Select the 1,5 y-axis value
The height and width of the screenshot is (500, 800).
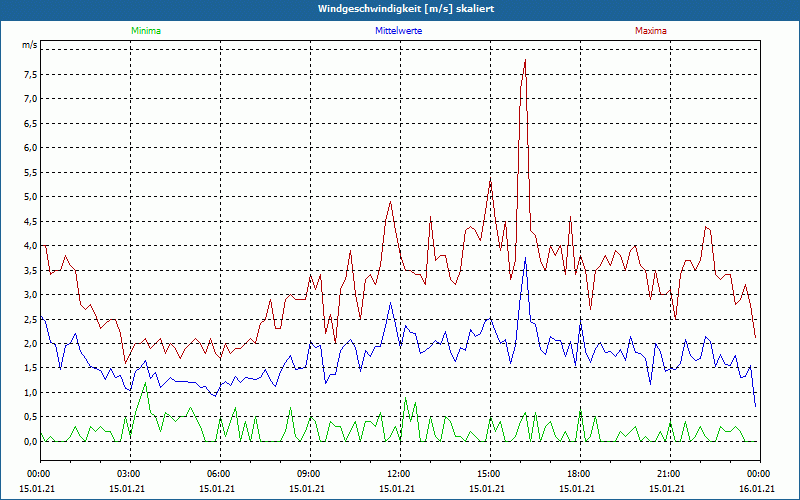(x=31, y=368)
